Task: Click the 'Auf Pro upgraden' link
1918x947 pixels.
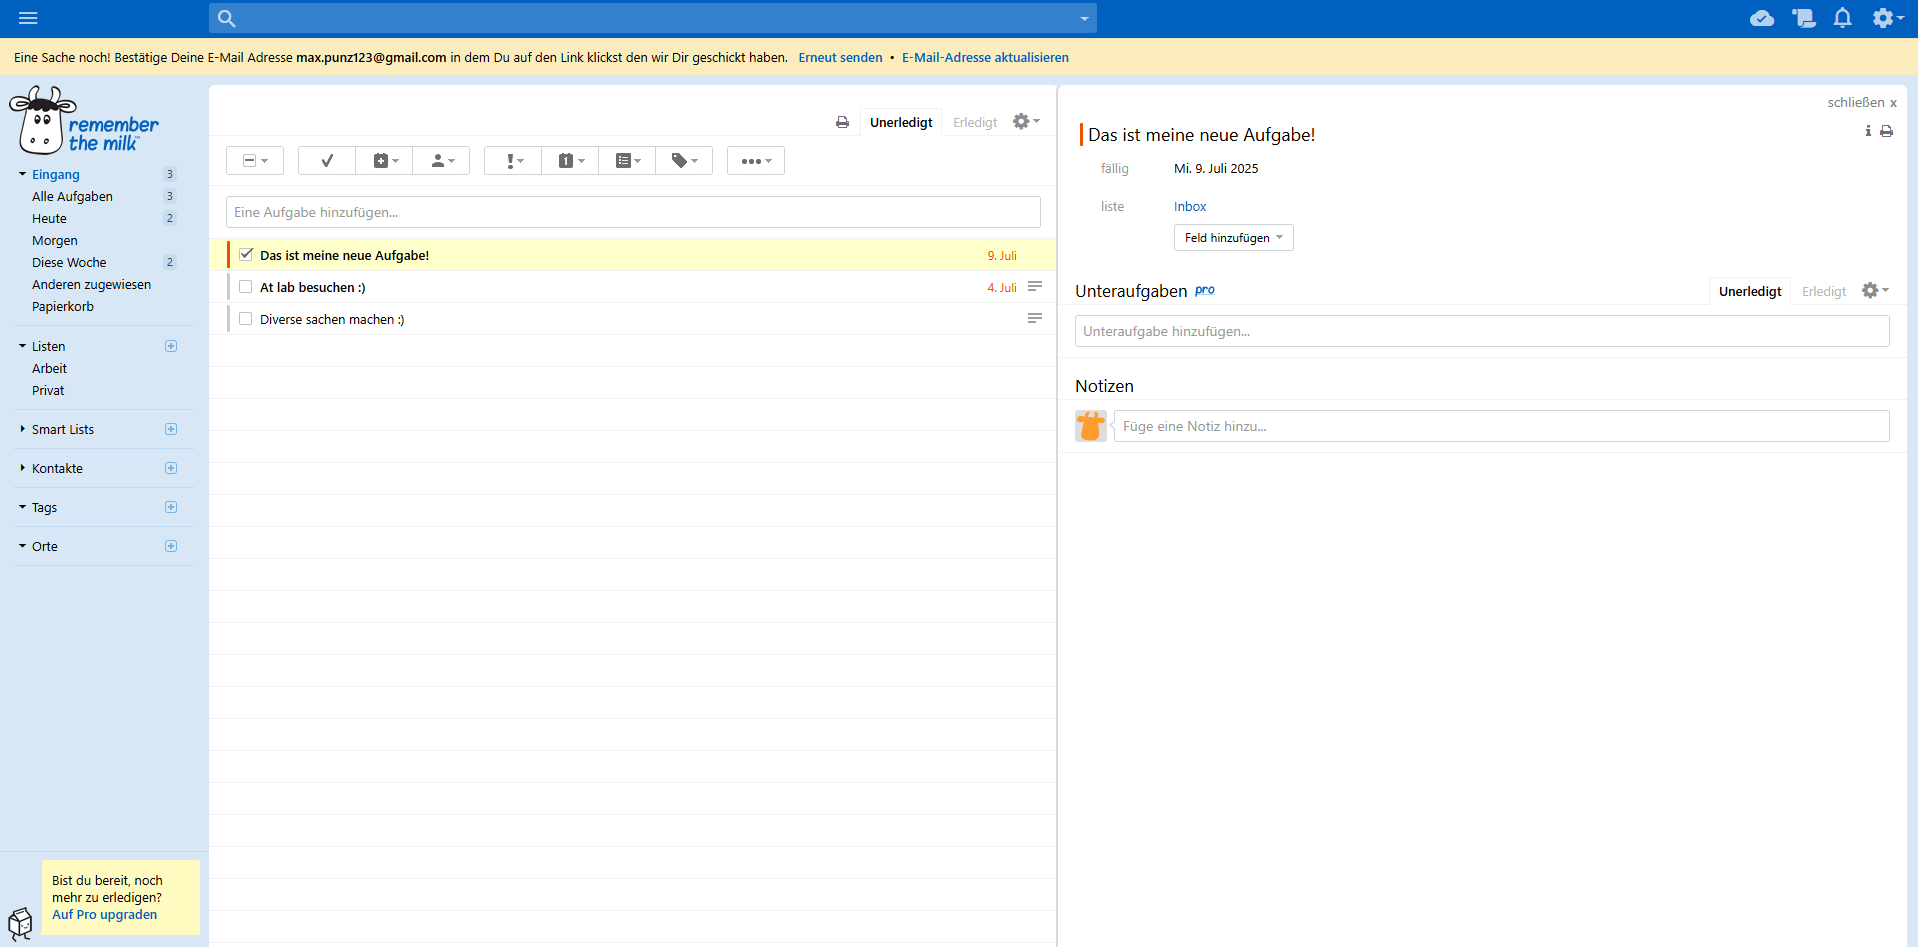Action: pyautogui.click(x=104, y=914)
